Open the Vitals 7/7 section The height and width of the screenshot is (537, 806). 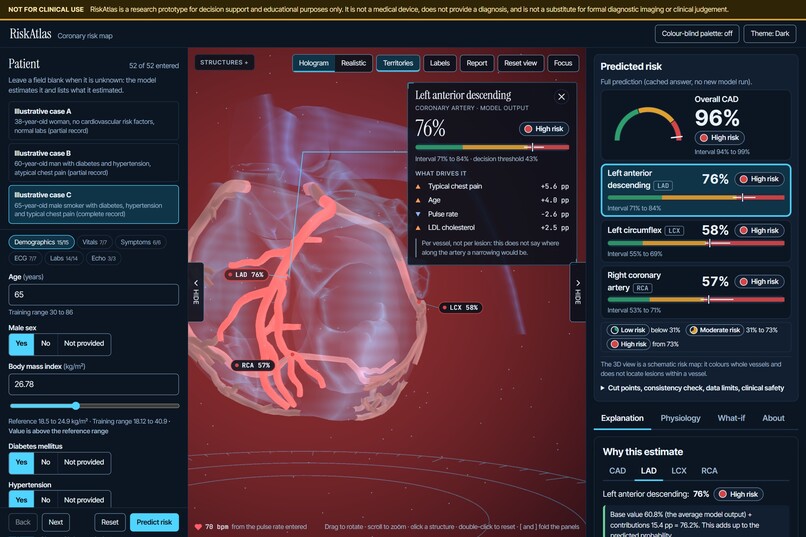[x=95, y=242]
